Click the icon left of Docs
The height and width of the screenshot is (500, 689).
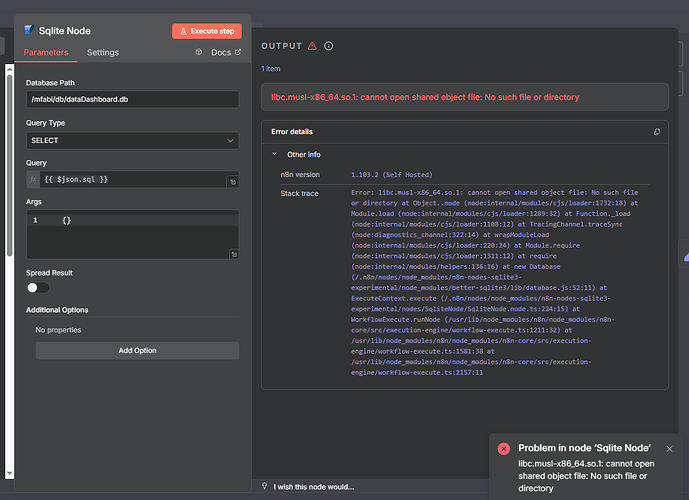click(x=199, y=52)
